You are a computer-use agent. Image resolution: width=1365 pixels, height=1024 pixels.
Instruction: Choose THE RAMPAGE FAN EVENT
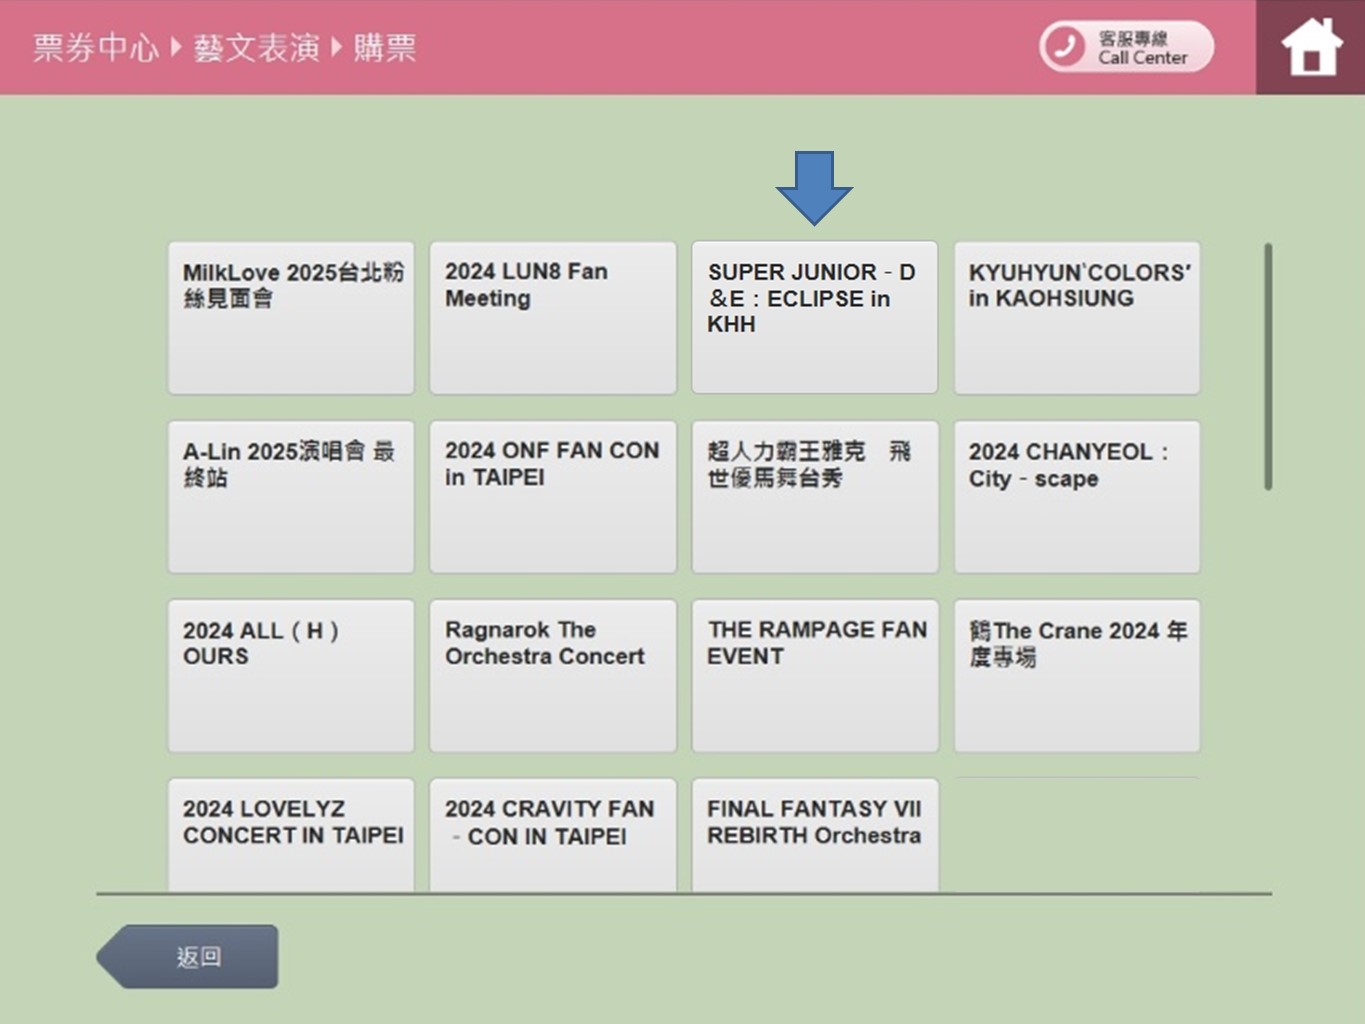pyautogui.click(x=815, y=676)
